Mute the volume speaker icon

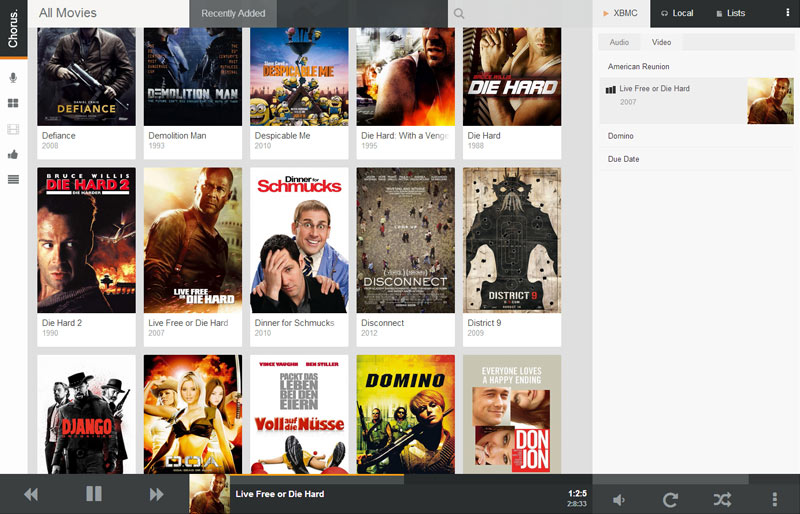coord(619,500)
